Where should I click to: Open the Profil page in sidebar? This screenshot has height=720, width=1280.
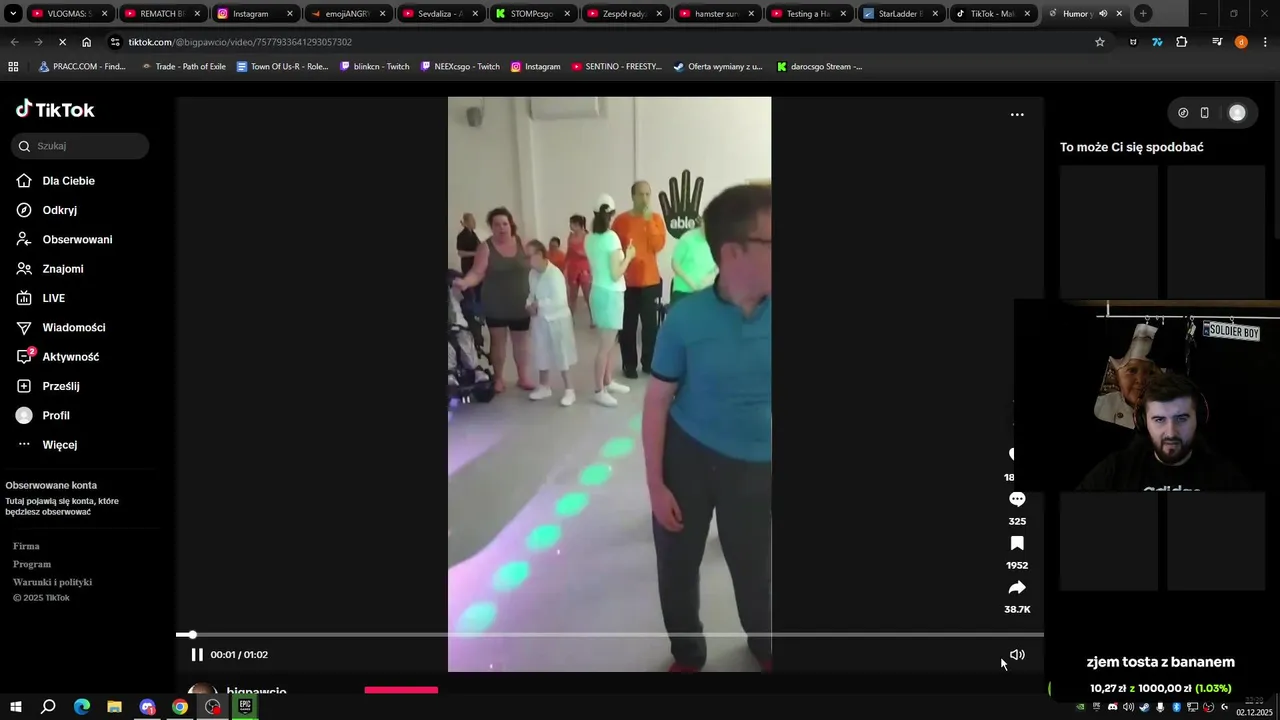55,416
